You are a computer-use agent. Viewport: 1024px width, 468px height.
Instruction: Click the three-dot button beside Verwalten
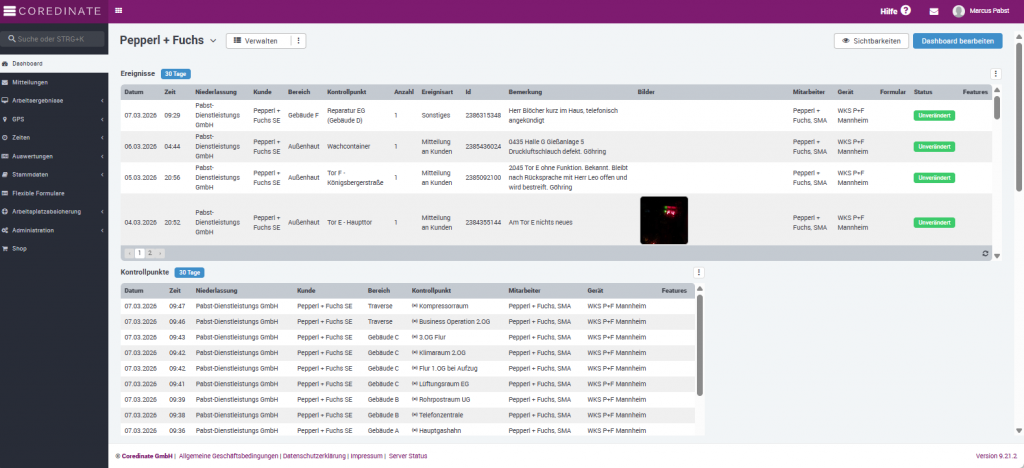(x=299, y=41)
